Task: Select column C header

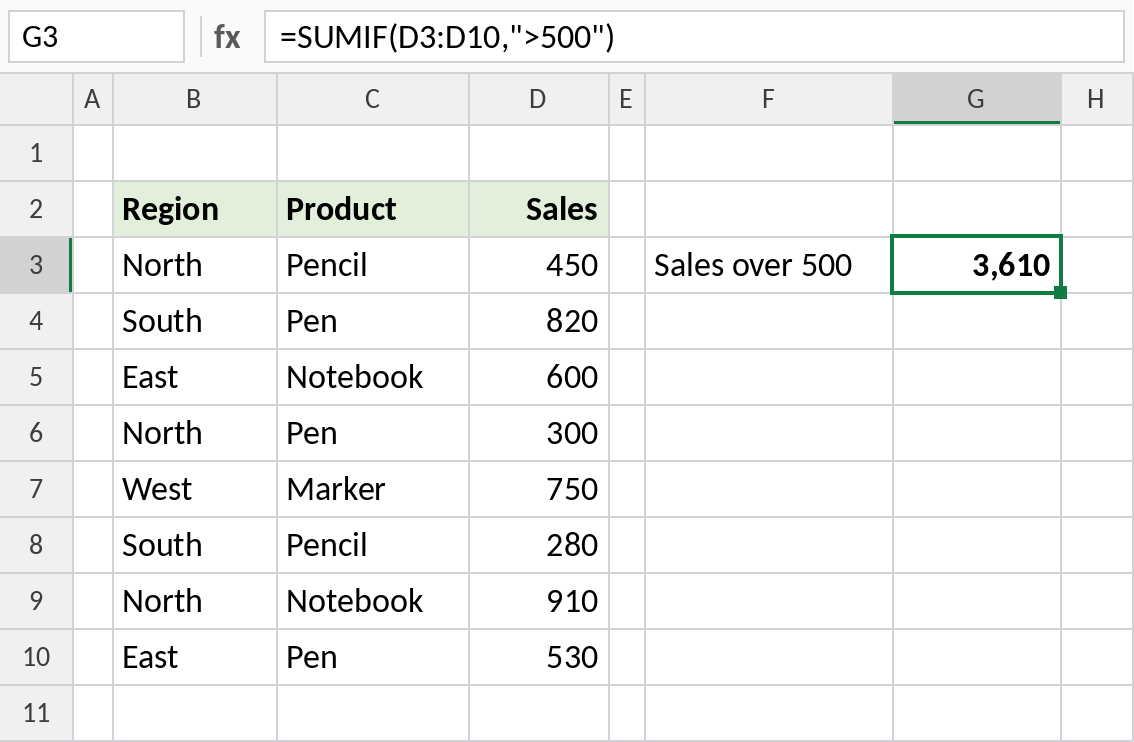Action: (373, 99)
